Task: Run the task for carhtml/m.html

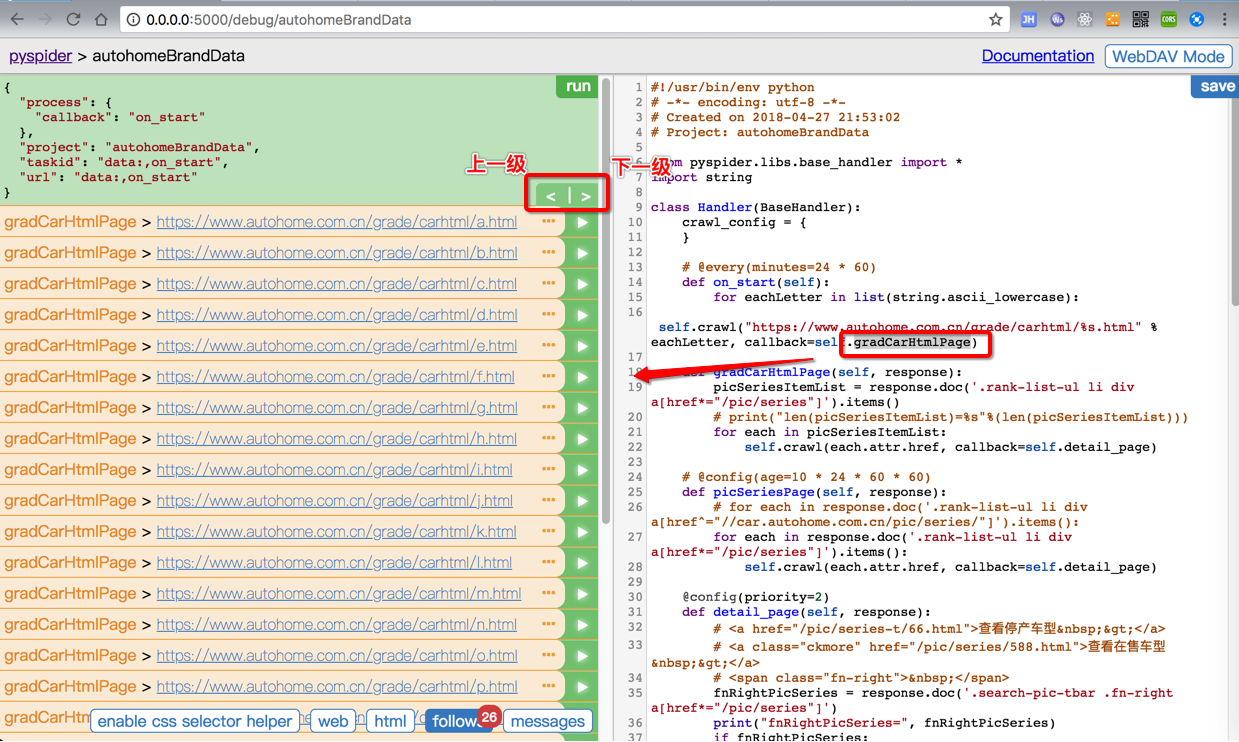Action: (582, 594)
